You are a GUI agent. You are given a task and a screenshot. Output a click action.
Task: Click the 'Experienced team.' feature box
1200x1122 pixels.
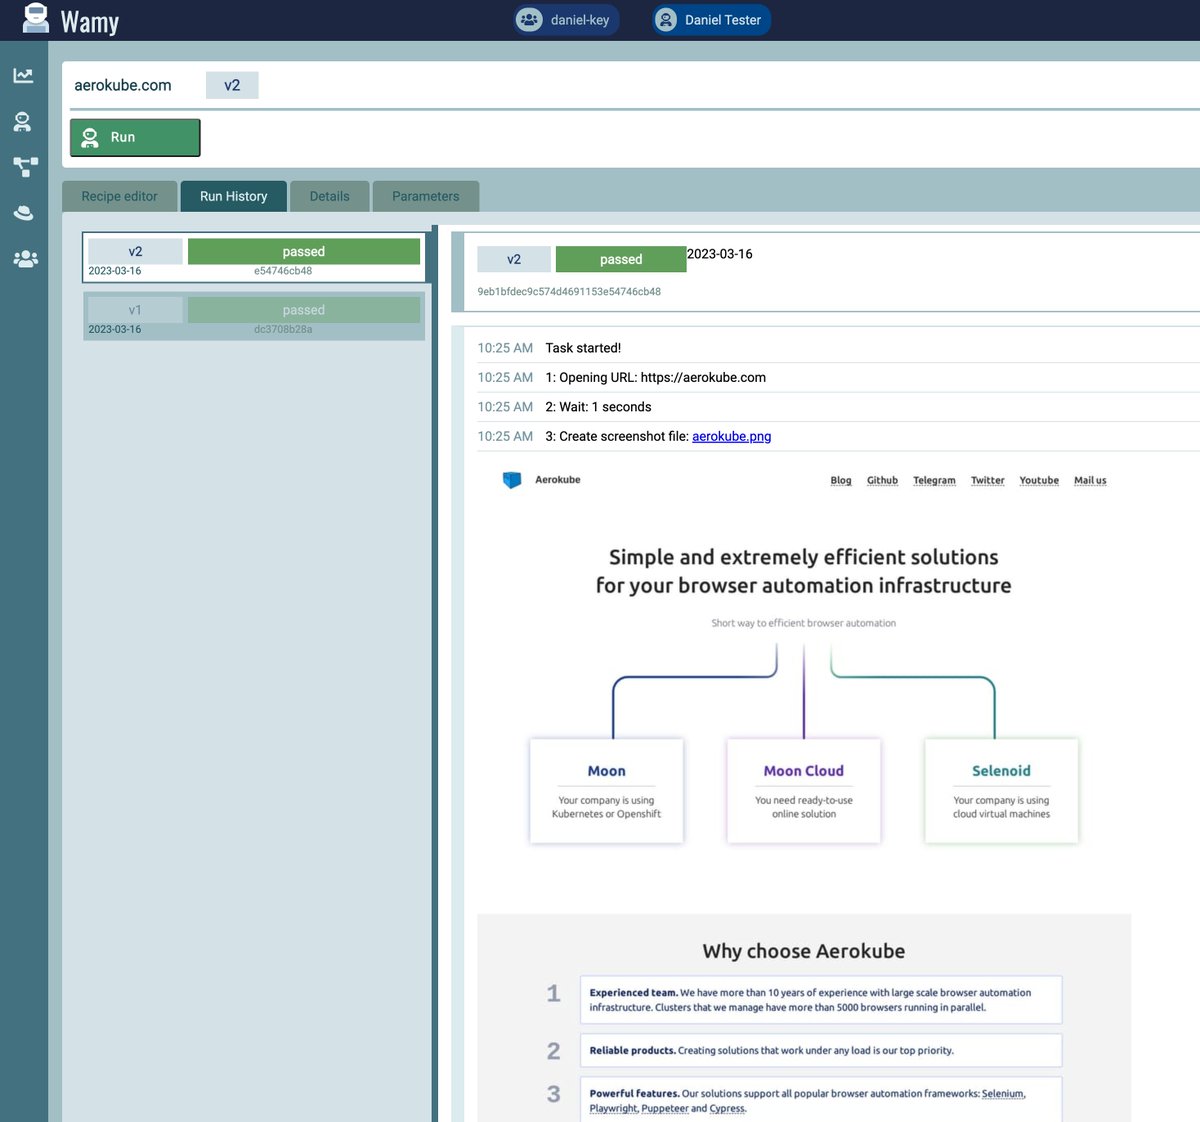pos(821,1000)
